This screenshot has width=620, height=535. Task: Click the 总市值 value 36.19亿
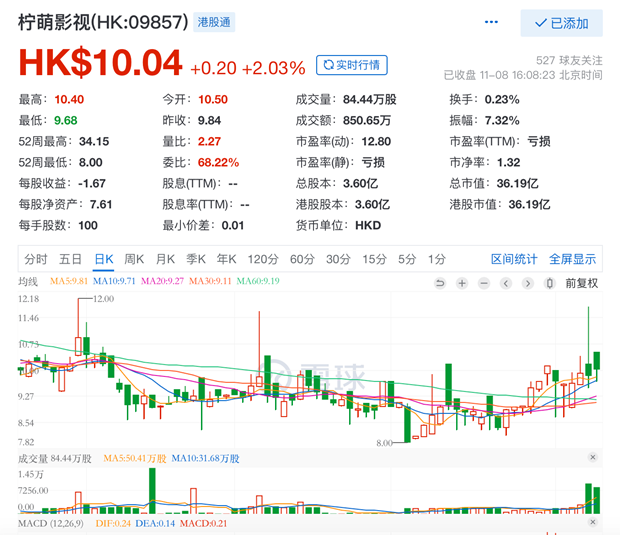point(517,183)
